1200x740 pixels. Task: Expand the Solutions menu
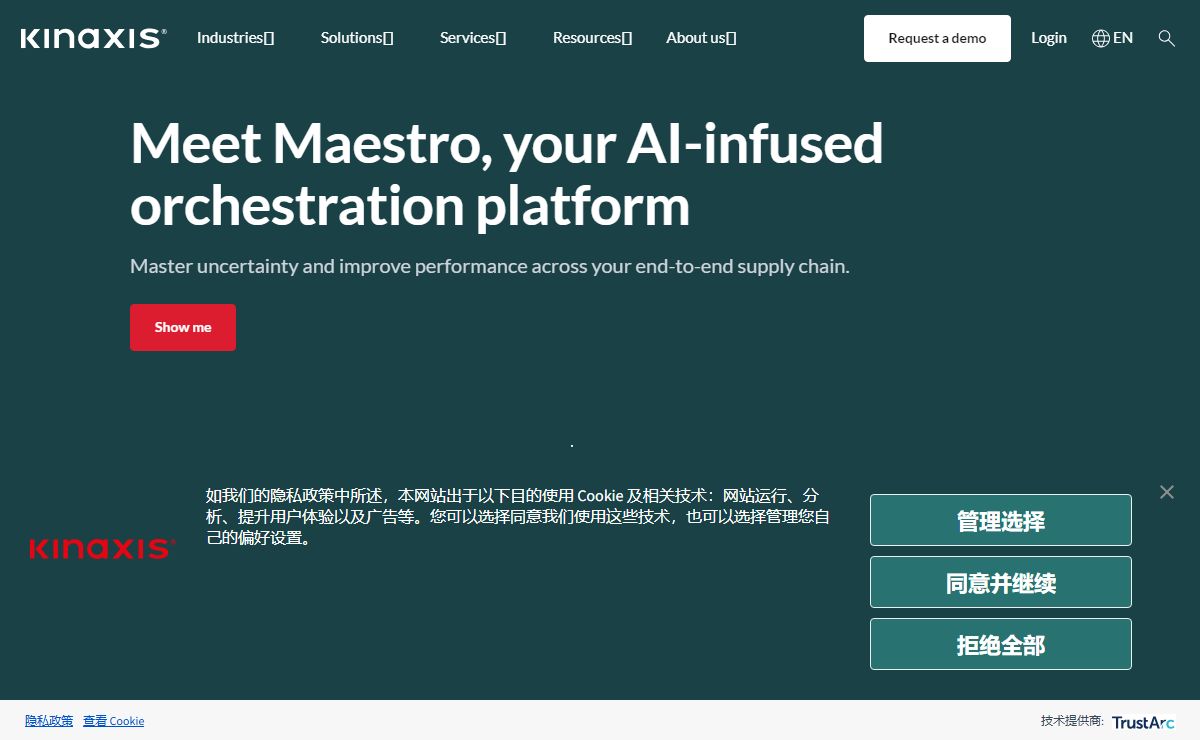point(357,38)
